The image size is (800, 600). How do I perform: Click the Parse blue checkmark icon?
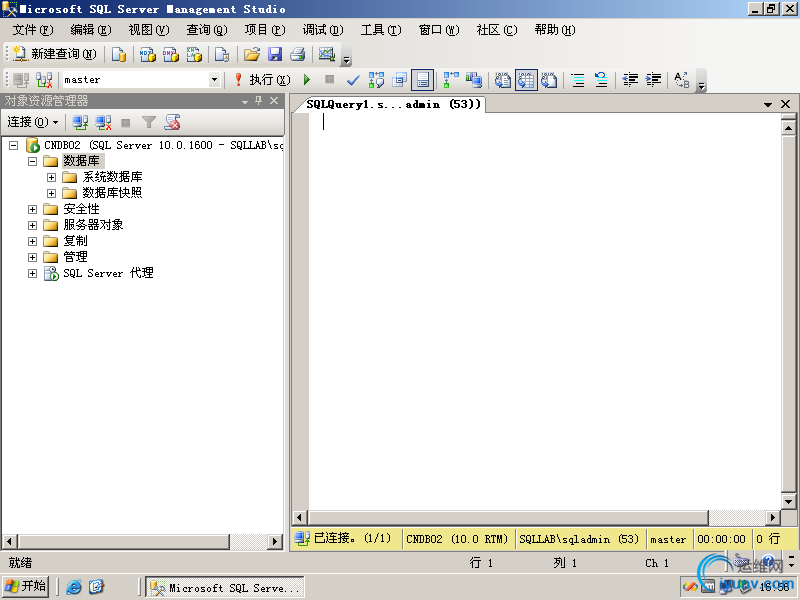[353, 80]
